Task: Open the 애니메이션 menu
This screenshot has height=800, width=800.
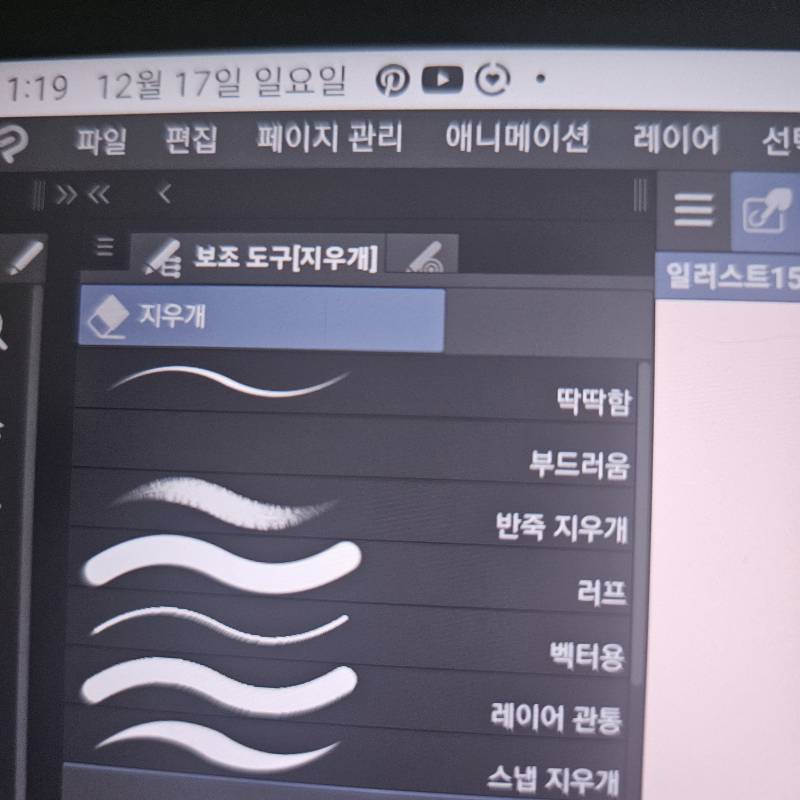Action: (x=516, y=139)
